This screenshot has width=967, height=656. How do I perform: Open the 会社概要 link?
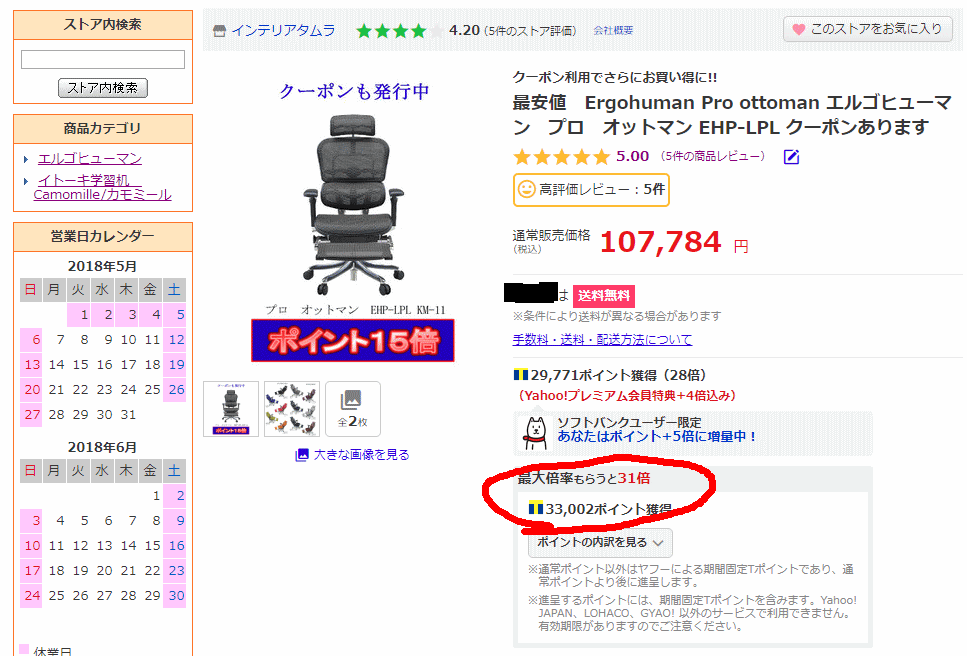tap(613, 30)
